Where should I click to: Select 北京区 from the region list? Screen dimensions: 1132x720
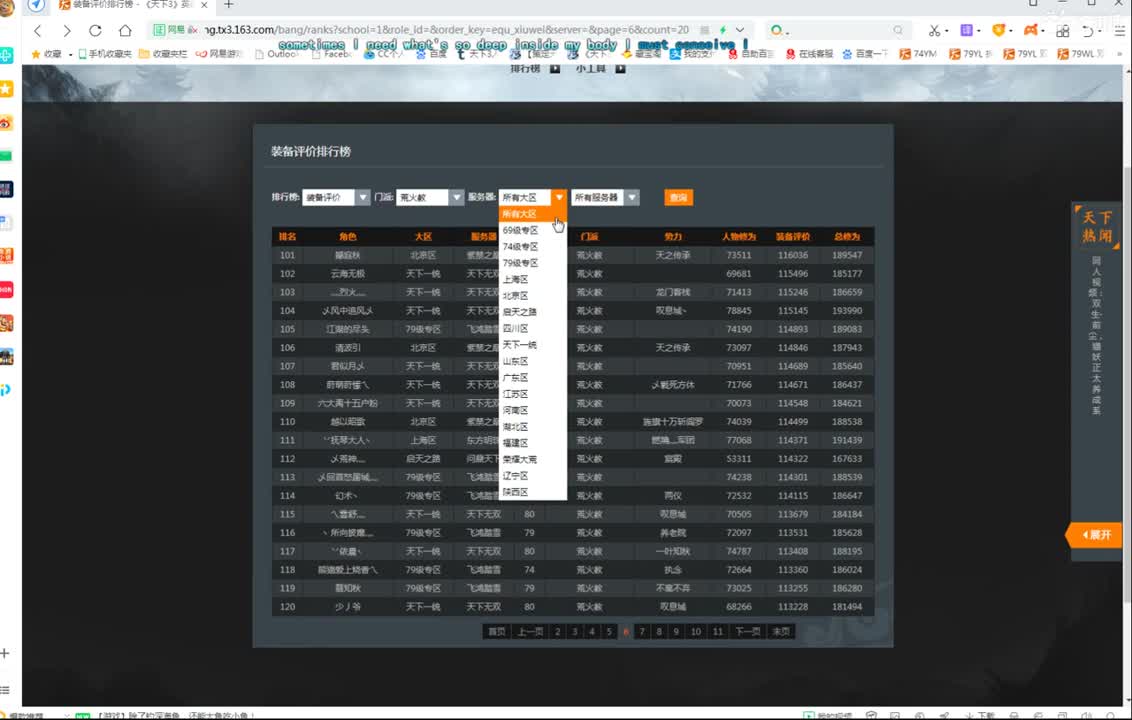click(515, 296)
